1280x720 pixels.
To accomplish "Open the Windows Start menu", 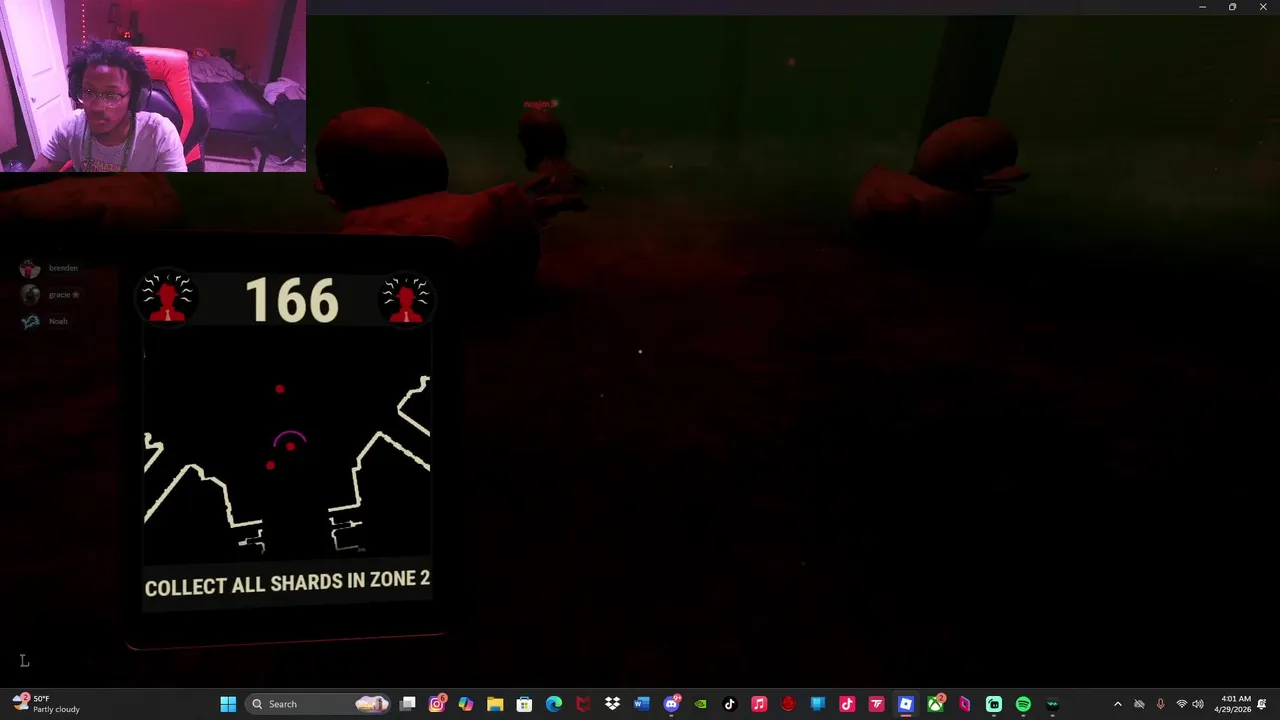I will click(228, 704).
